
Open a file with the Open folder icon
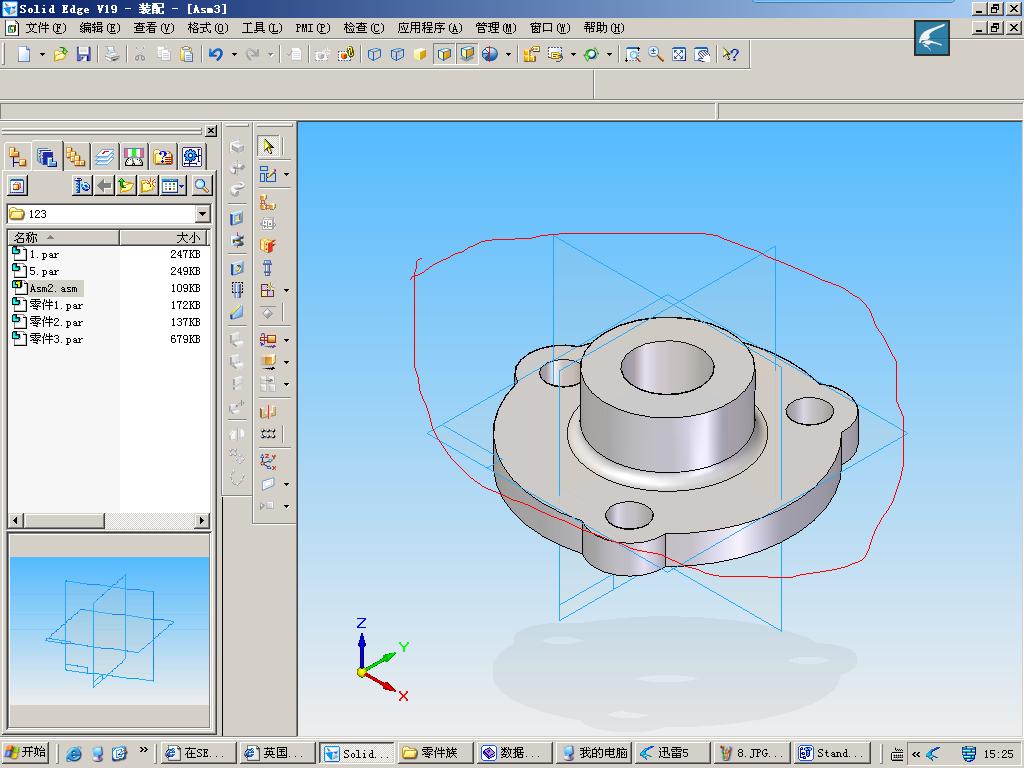(61, 54)
